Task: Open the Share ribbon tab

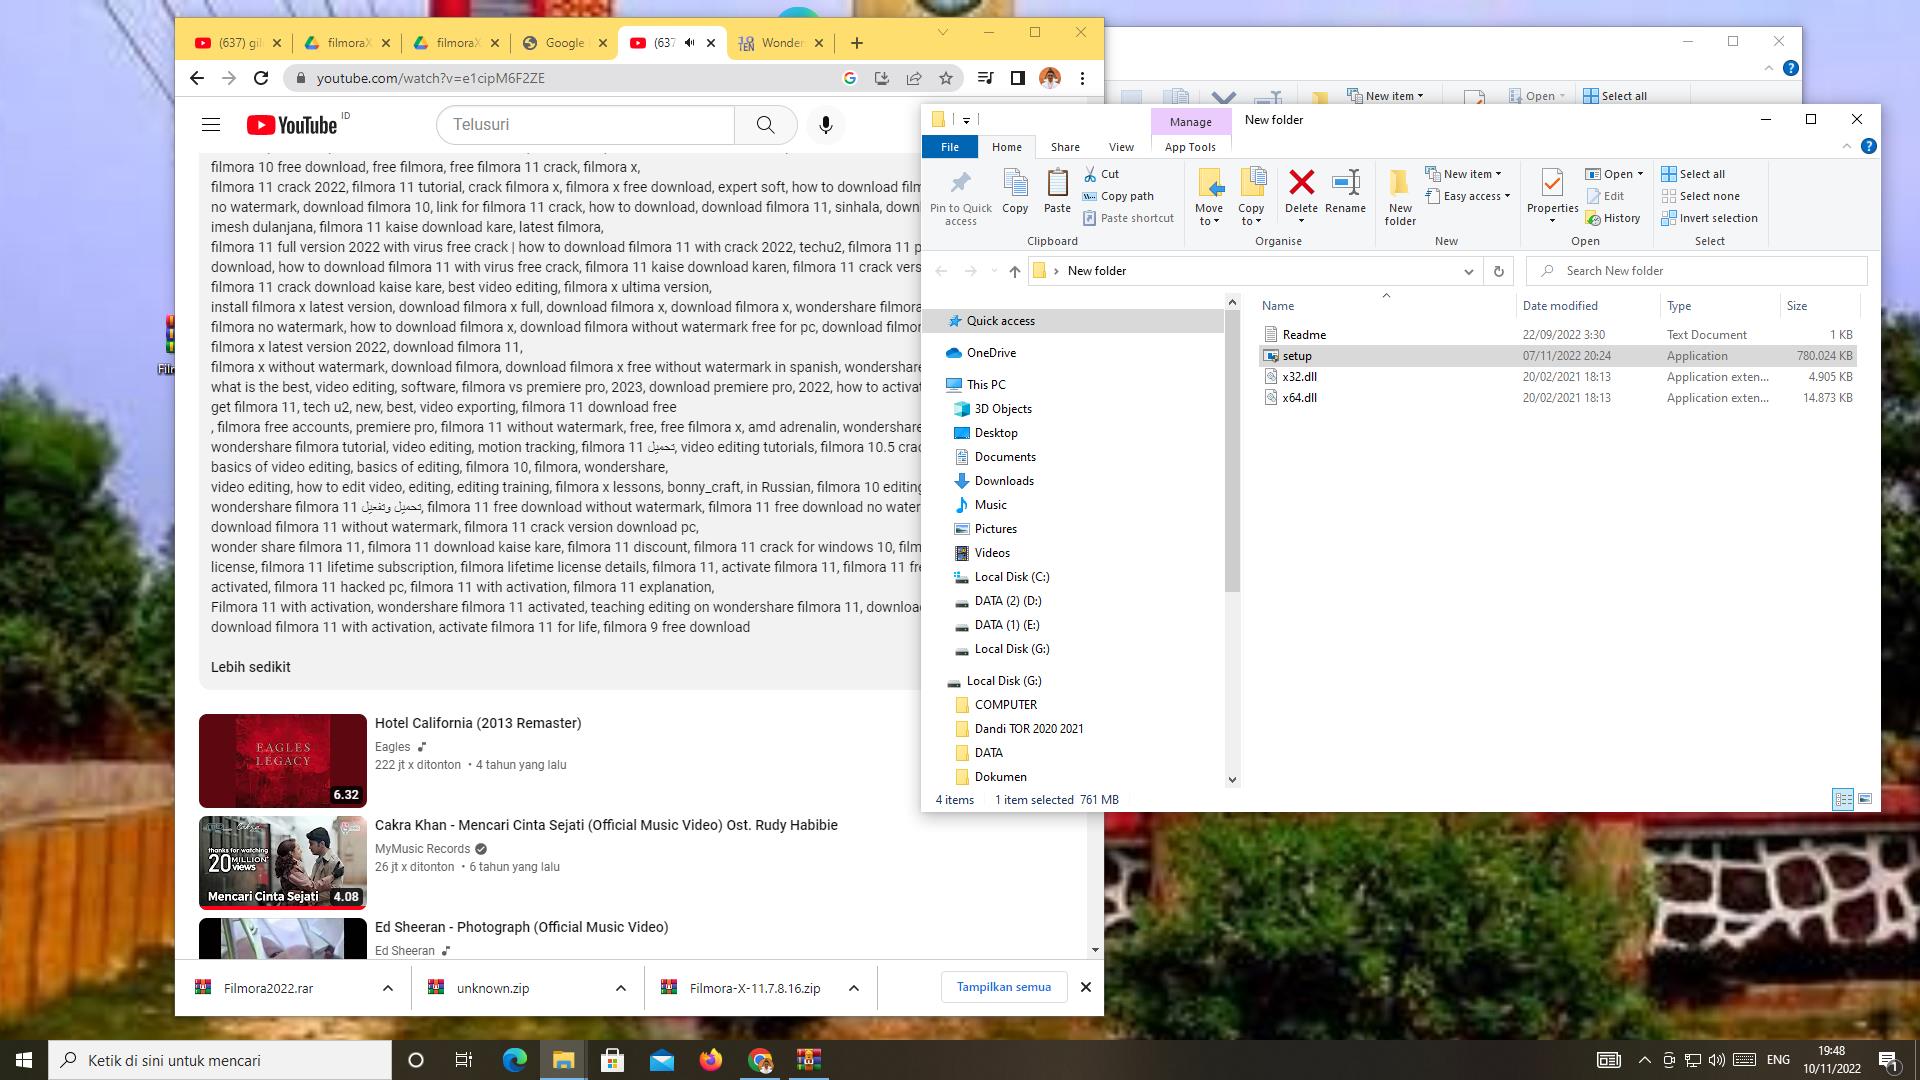Action: (x=1064, y=147)
